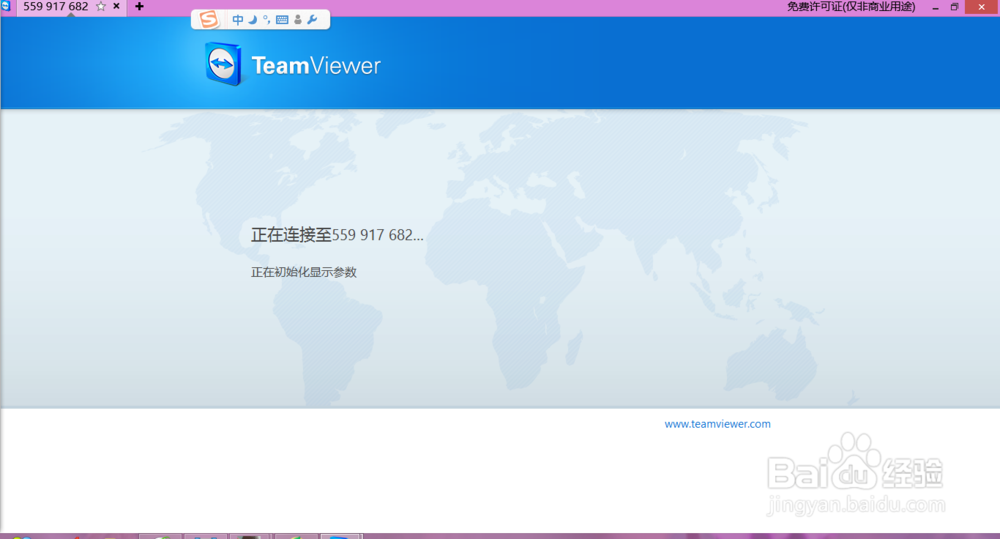1000x539 pixels.
Task: Toggle half/full-width moon icon in Sogou bar
Action: 253,20
